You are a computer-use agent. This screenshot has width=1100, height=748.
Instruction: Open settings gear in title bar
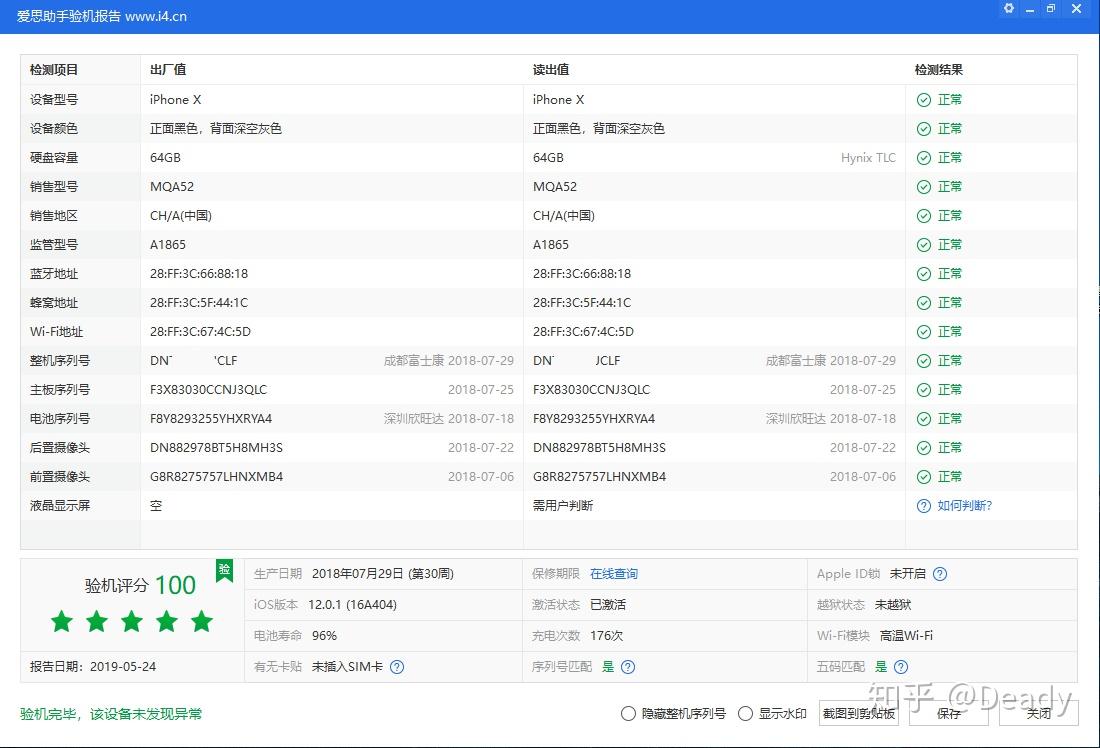1008,8
